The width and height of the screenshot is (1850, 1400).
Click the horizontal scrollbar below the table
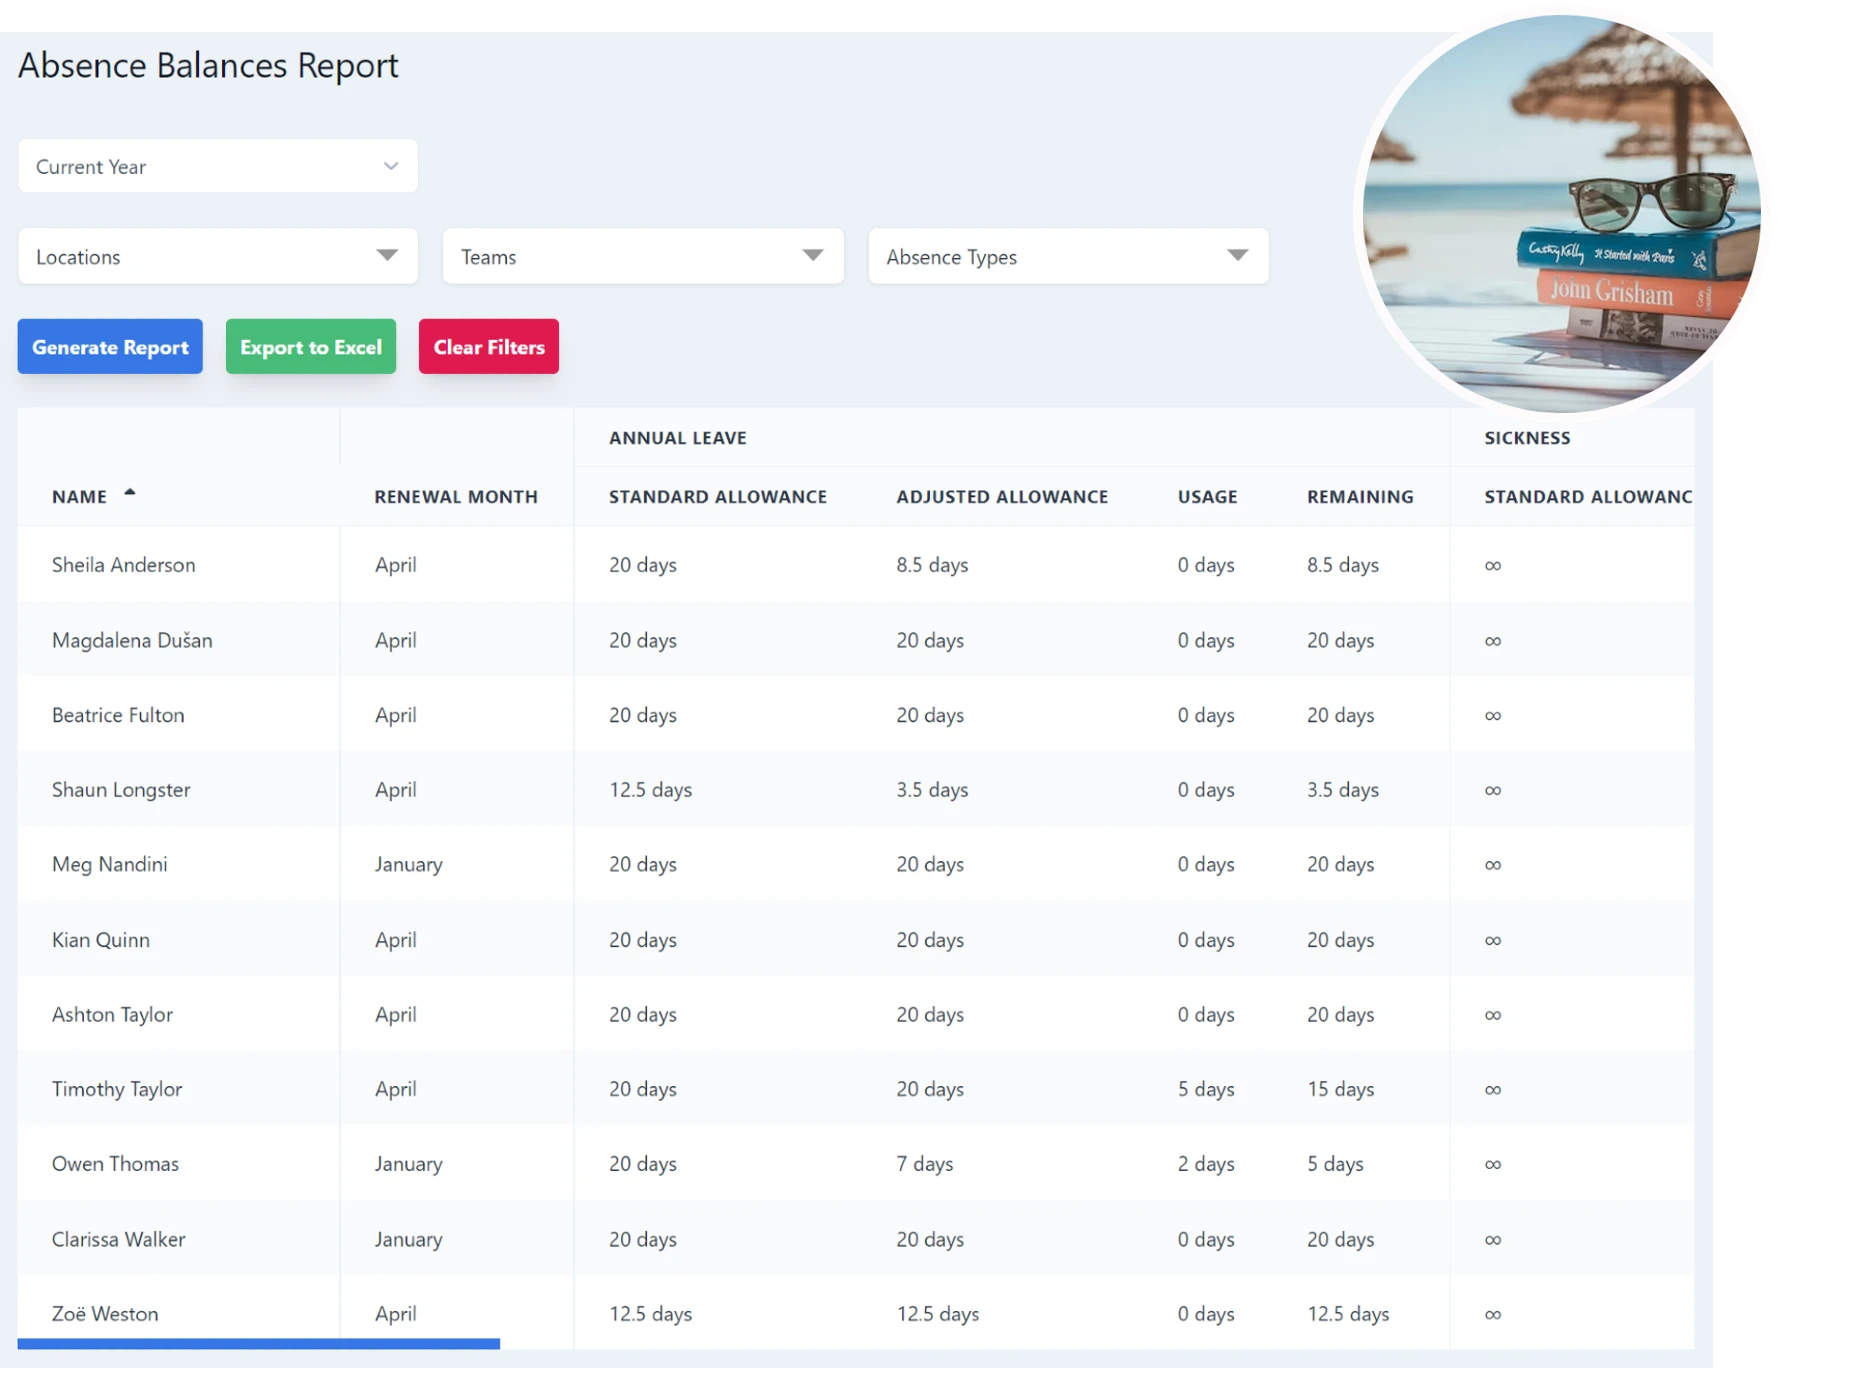[x=258, y=1344]
